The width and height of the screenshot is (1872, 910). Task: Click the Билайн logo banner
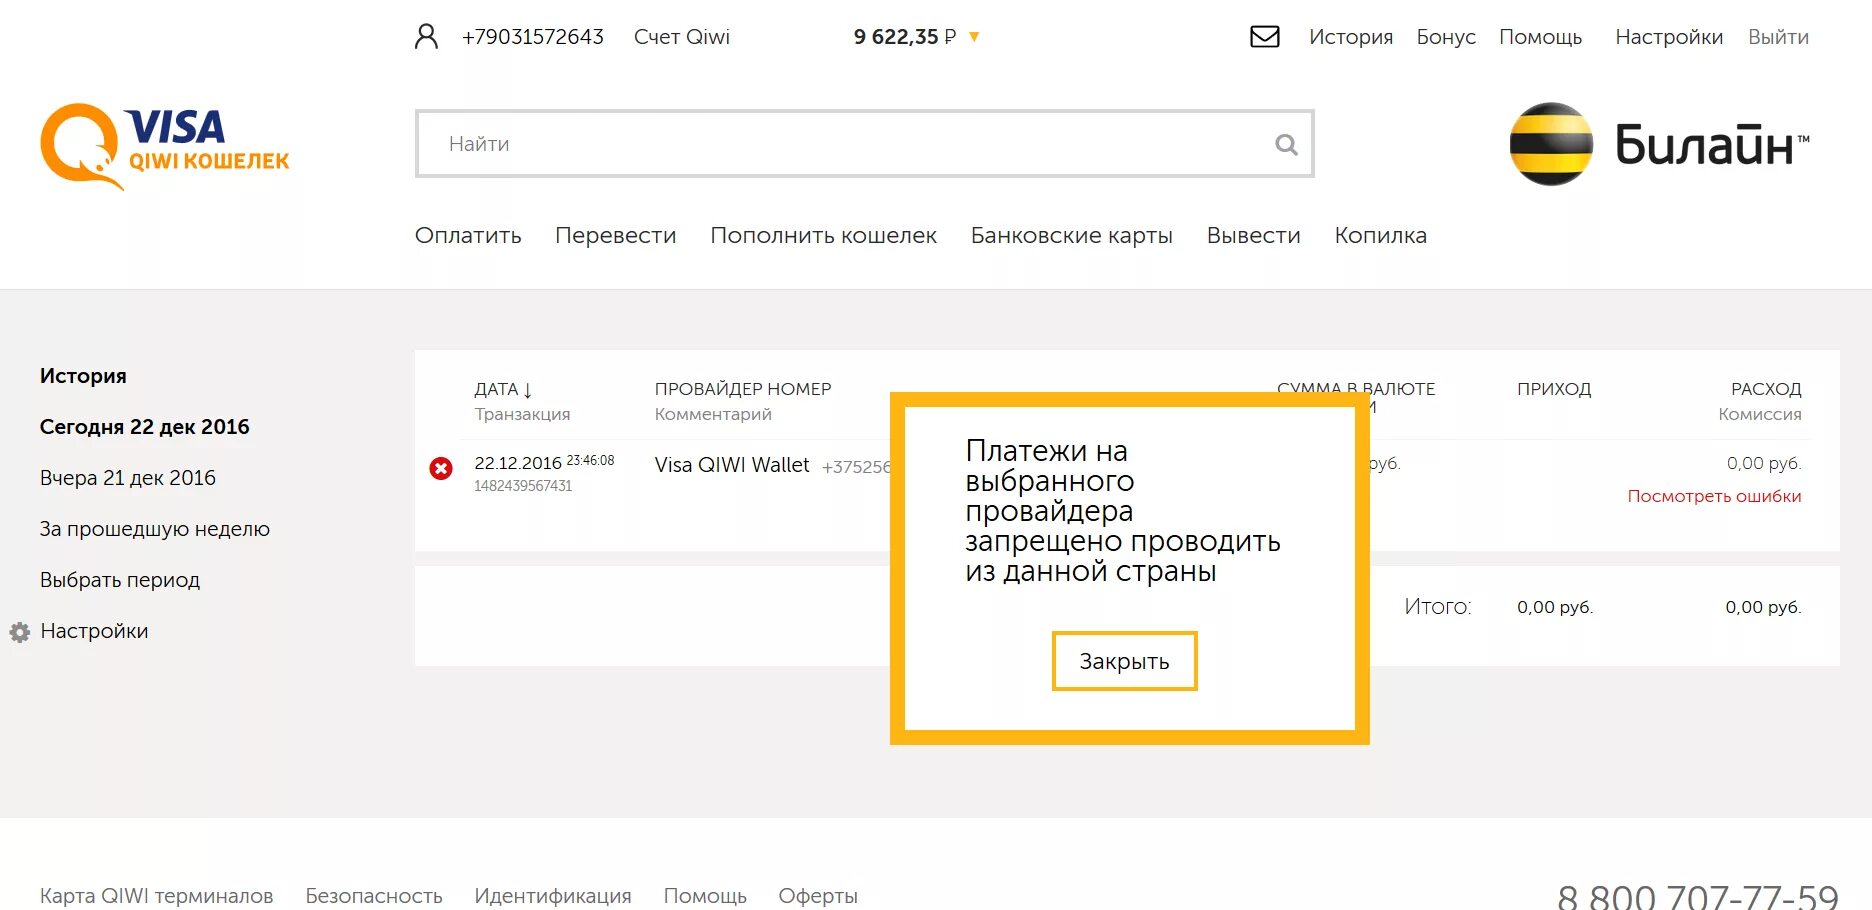click(x=1660, y=144)
